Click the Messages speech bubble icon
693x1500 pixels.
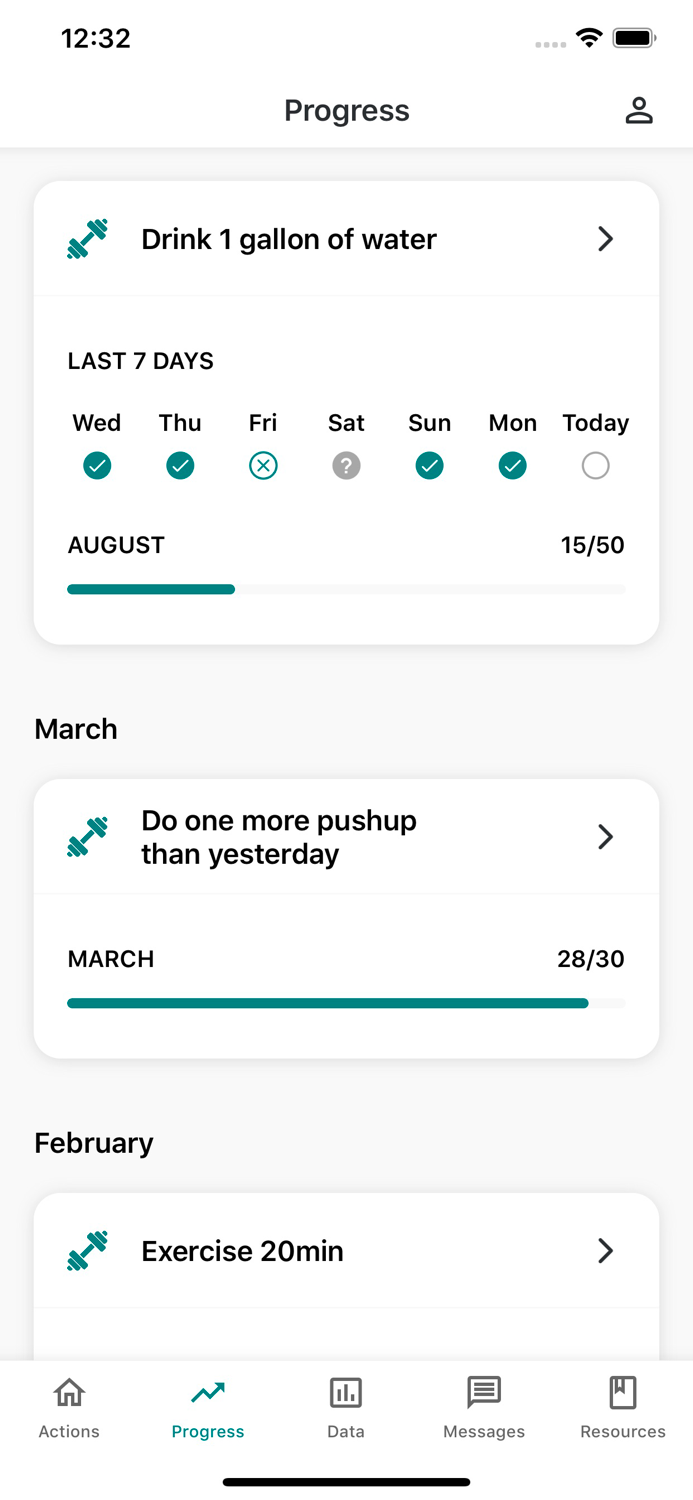point(484,1391)
